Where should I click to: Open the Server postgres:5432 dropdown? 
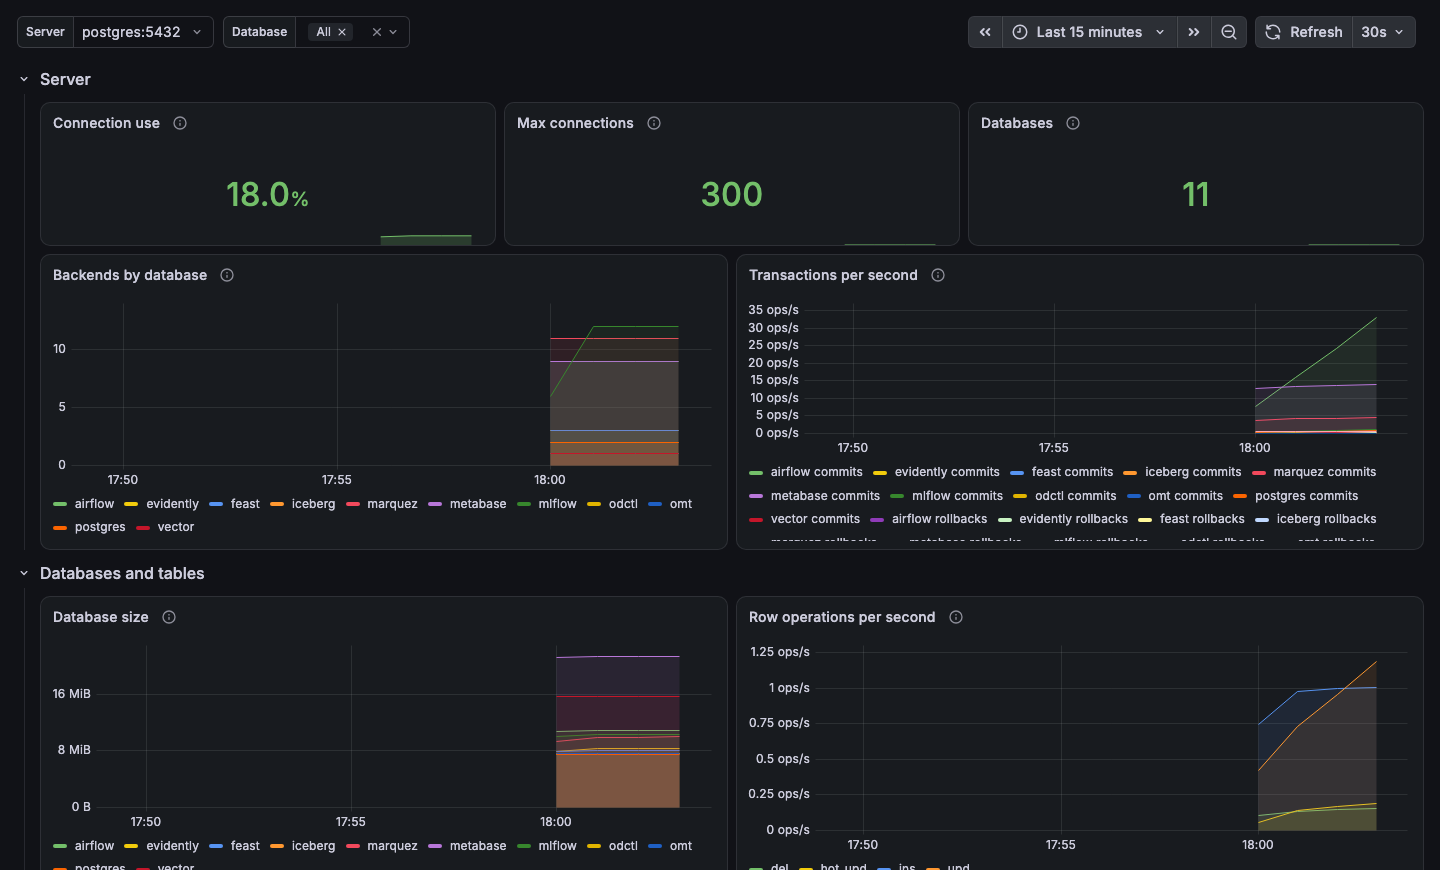click(143, 32)
